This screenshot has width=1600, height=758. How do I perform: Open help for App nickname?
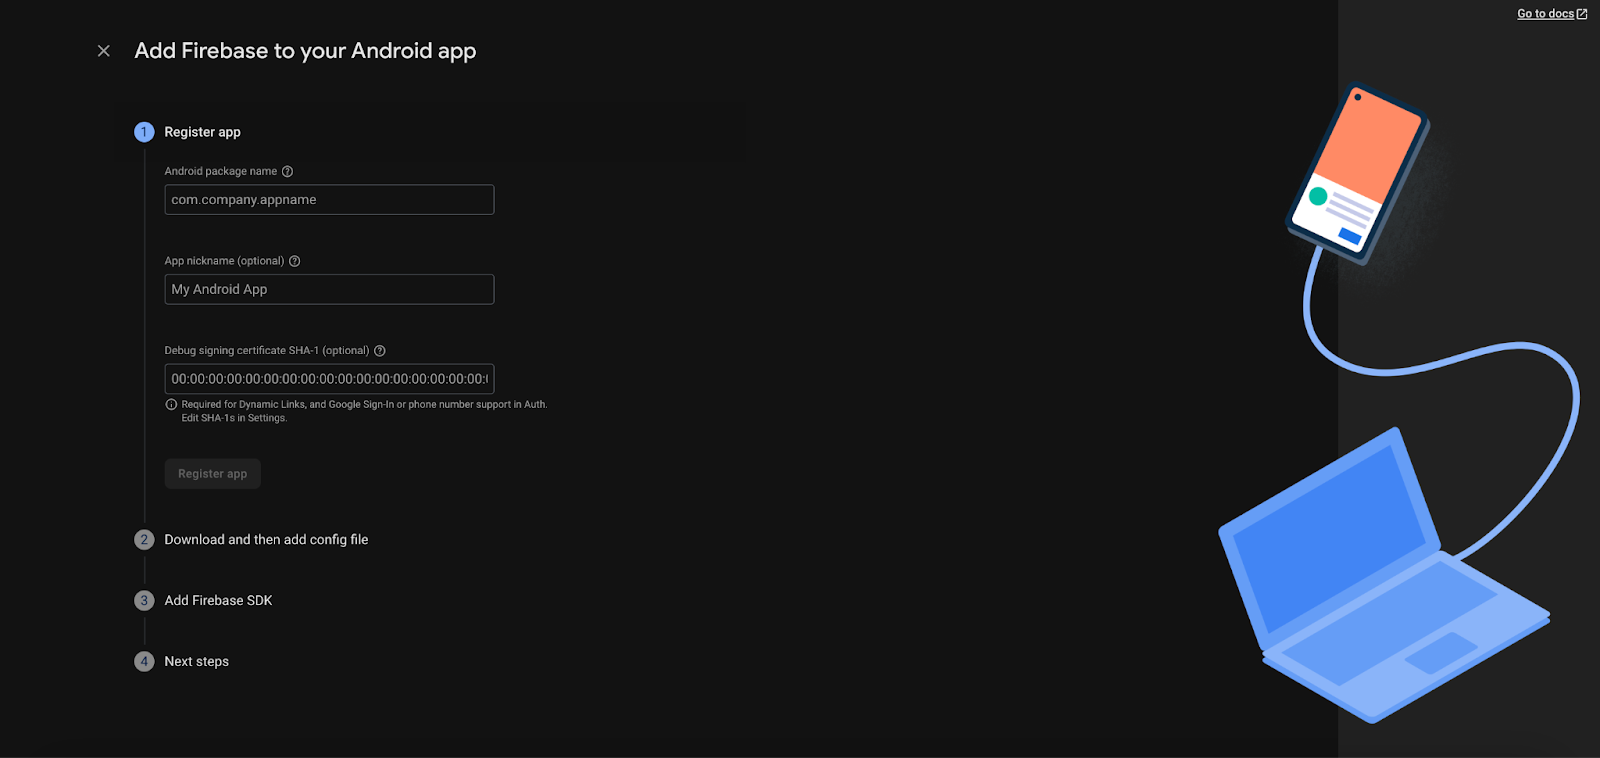pyautogui.click(x=295, y=261)
